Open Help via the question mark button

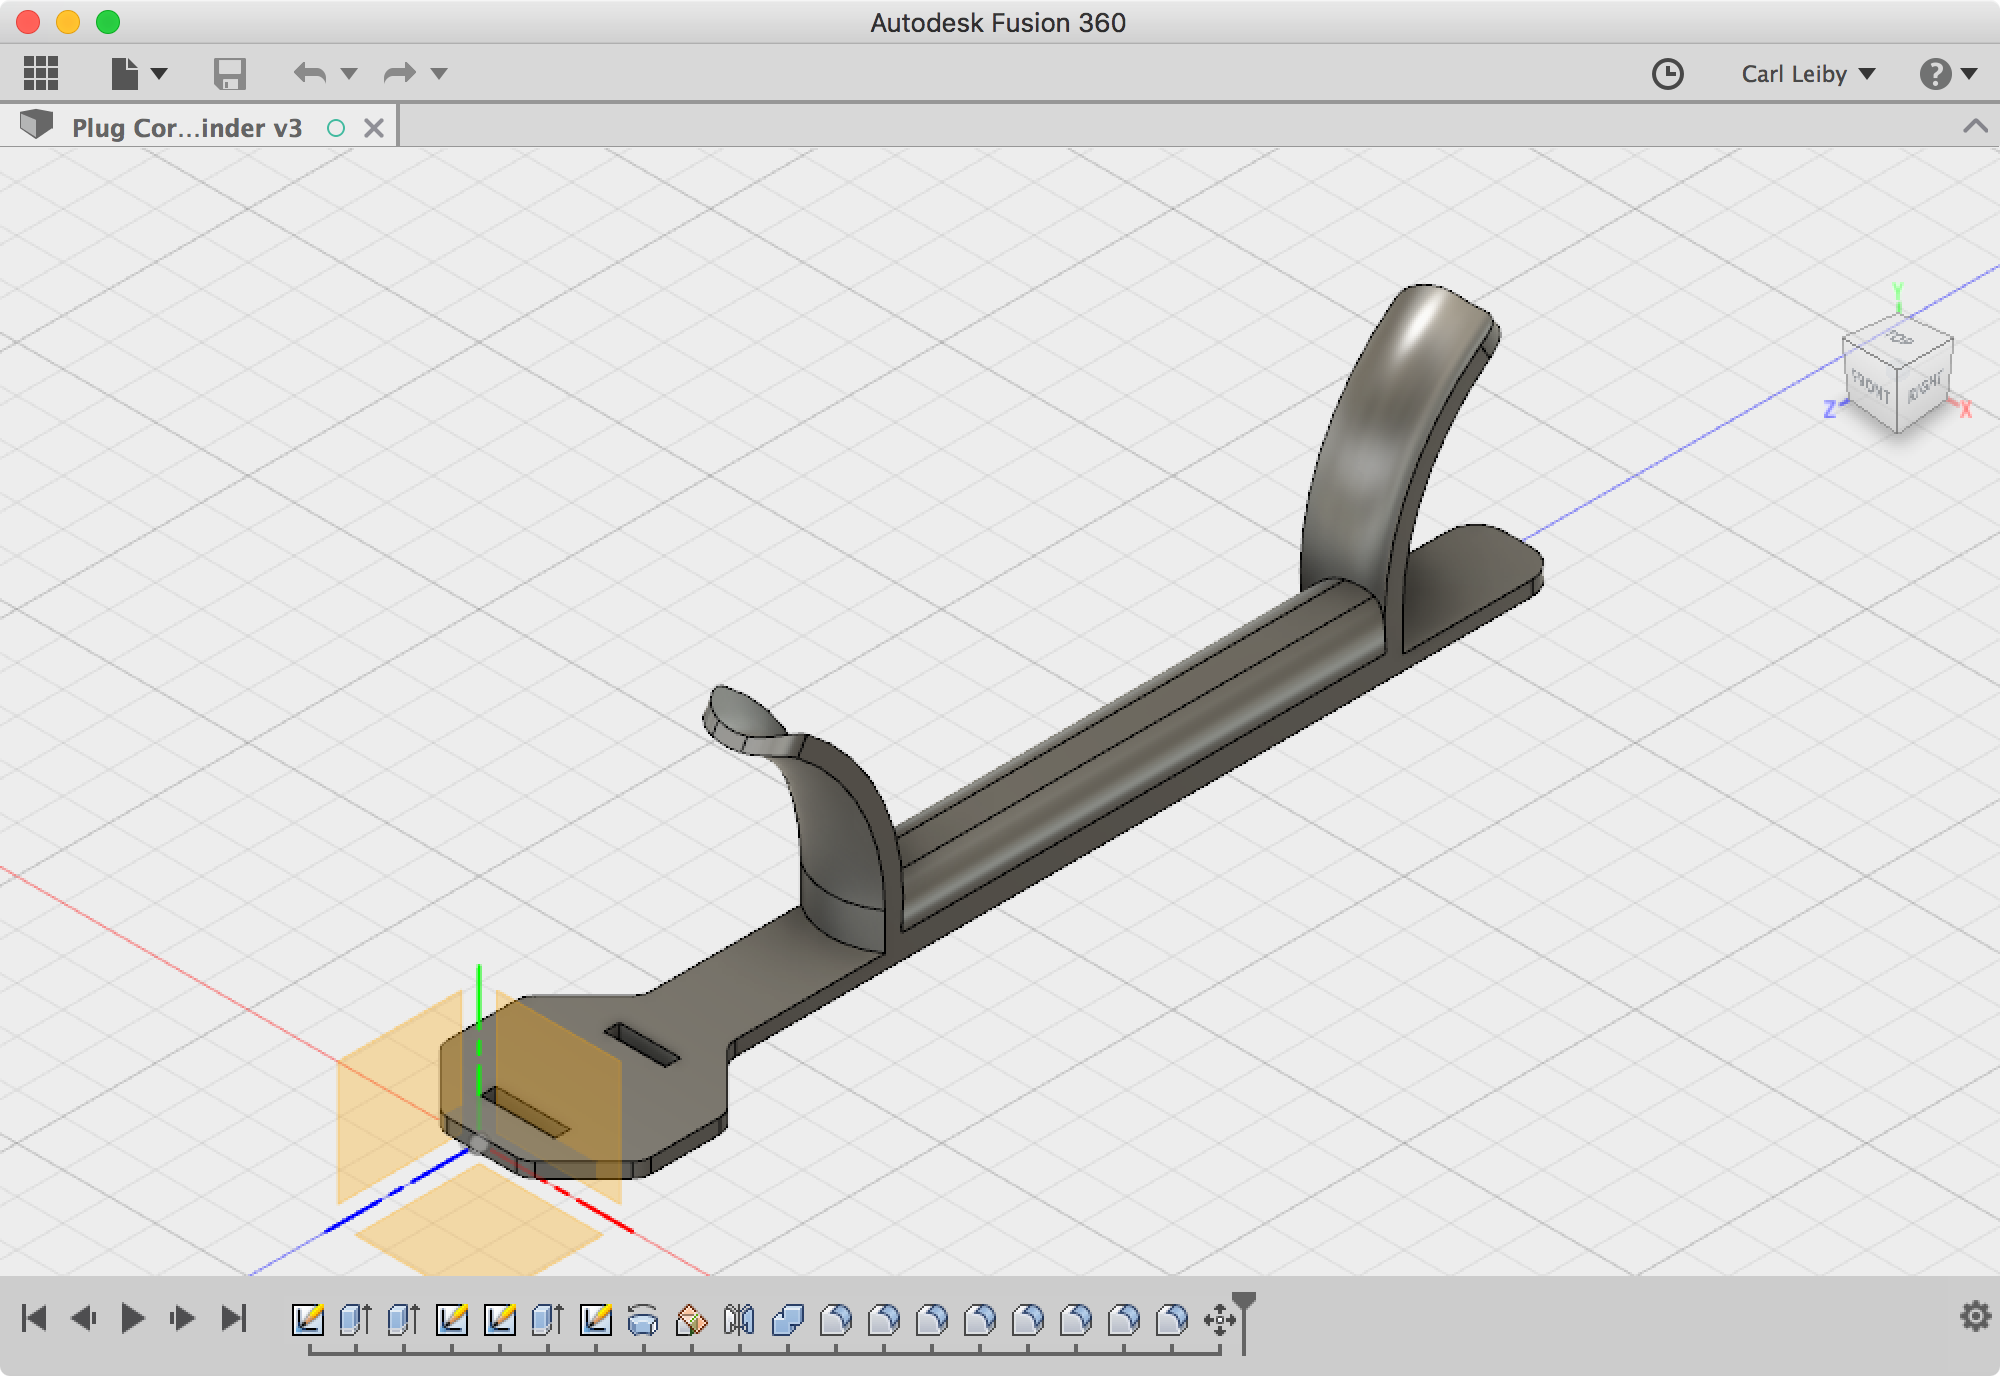pyautogui.click(x=1937, y=73)
